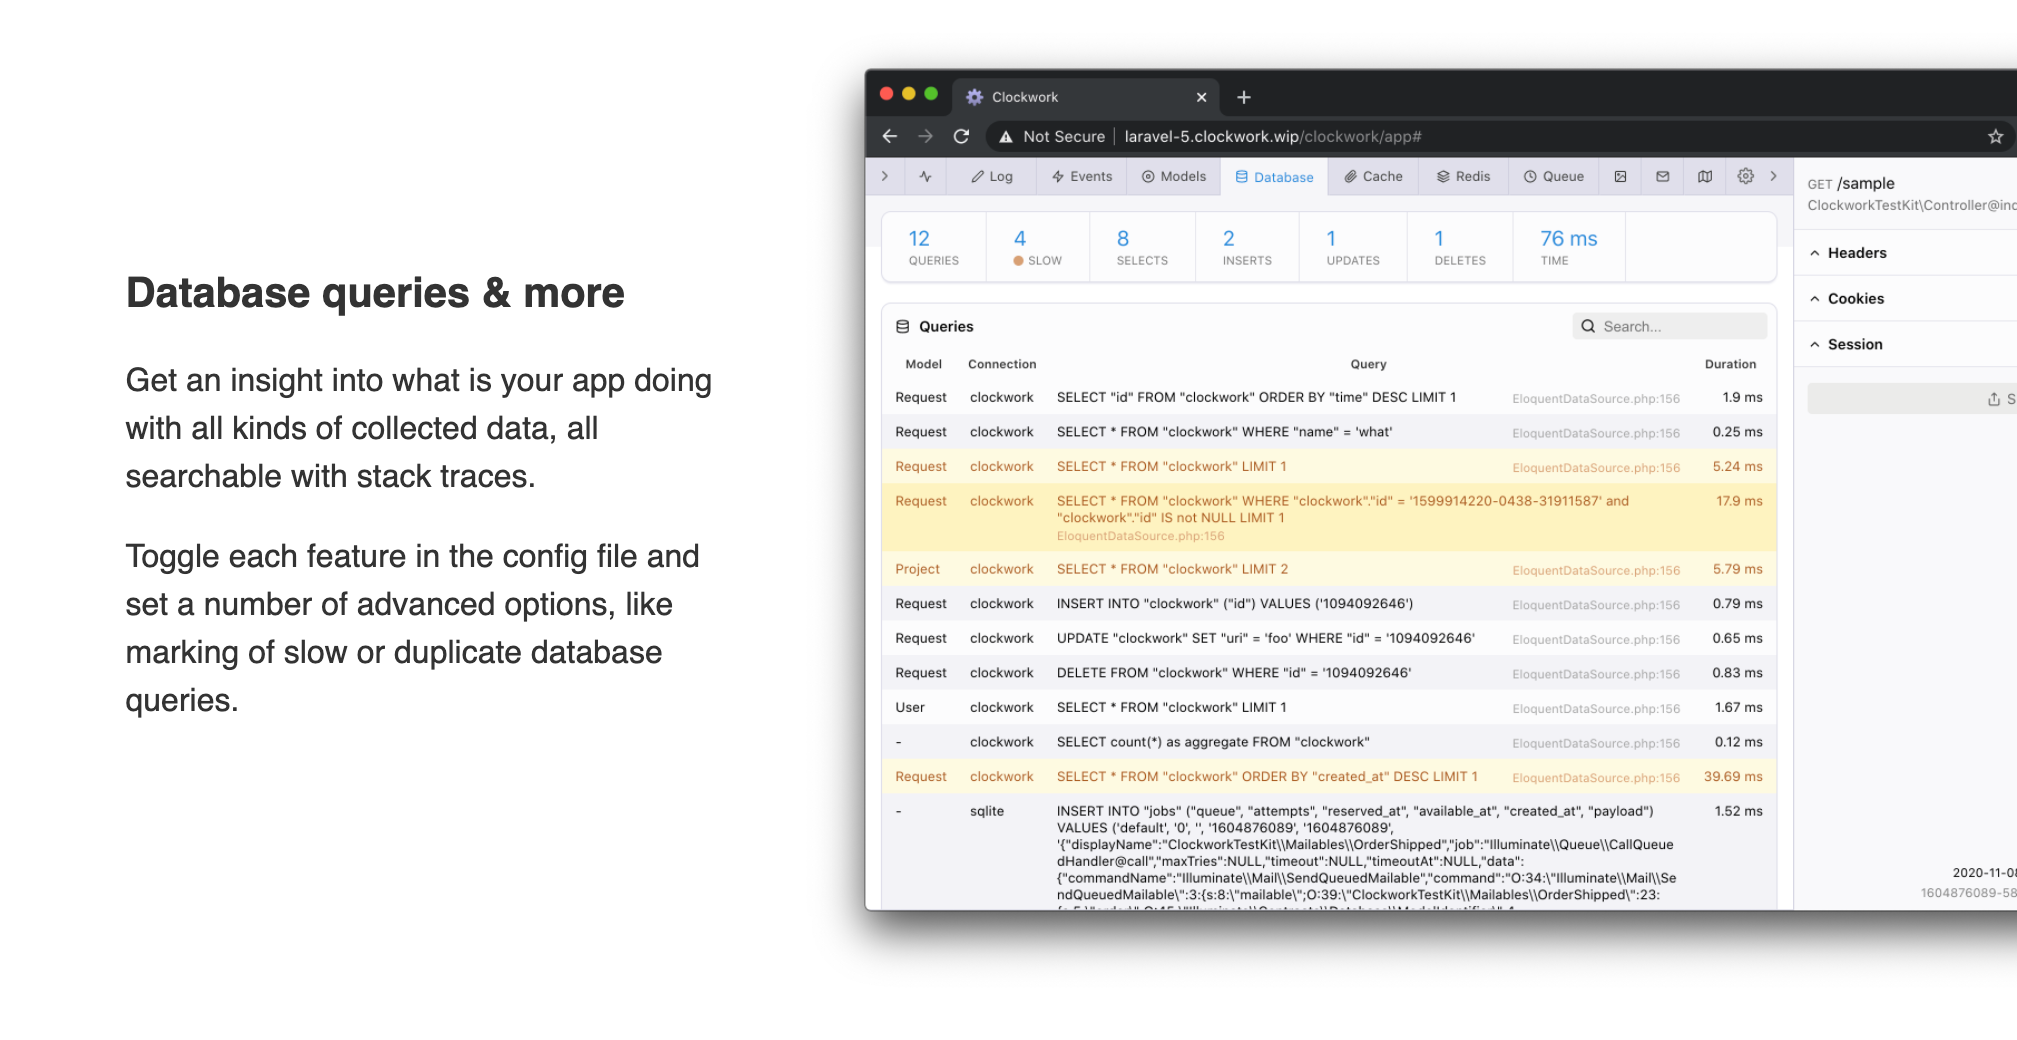This screenshot has height=1040, width=2017.
Task: Click the slow 5.24 ms duration value
Action: [1737, 467]
